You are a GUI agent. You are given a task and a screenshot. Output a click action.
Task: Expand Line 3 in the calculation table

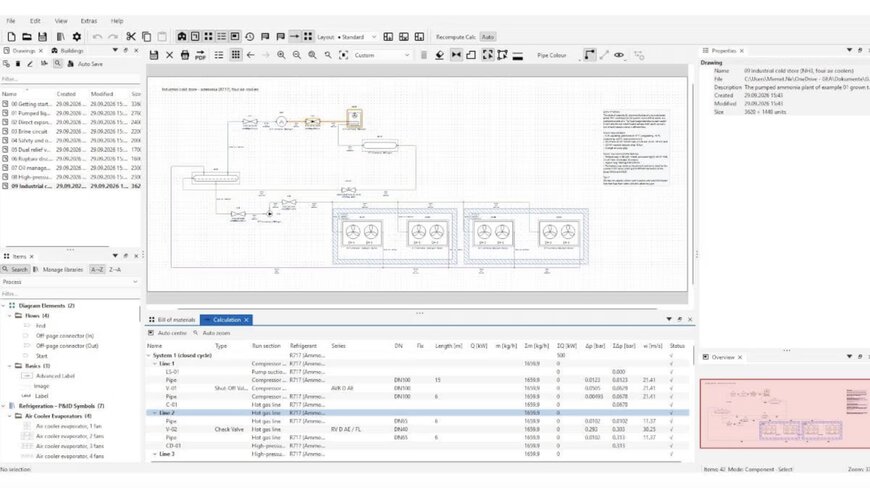pyautogui.click(x=155, y=454)
